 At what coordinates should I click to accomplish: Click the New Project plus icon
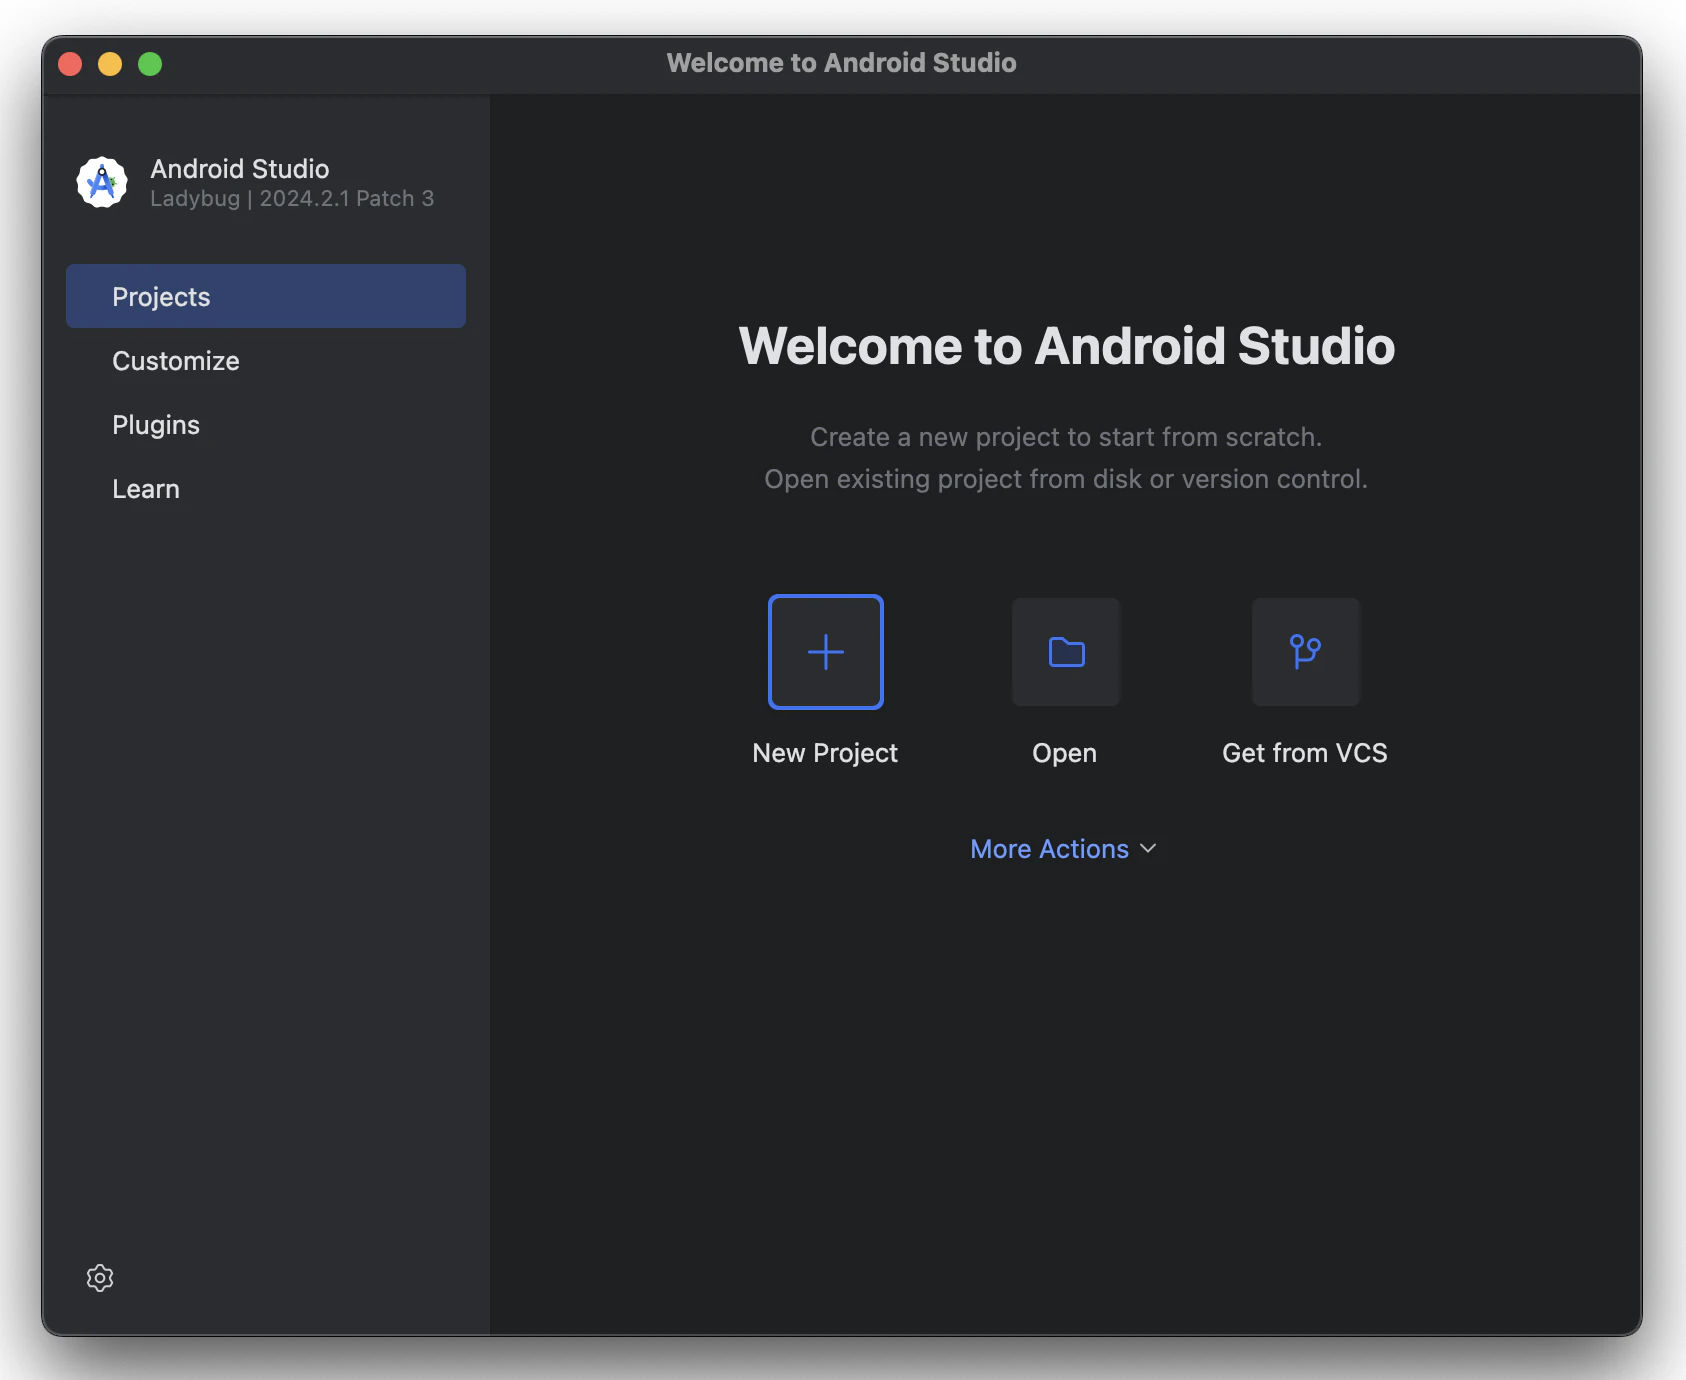click(826, 652)
